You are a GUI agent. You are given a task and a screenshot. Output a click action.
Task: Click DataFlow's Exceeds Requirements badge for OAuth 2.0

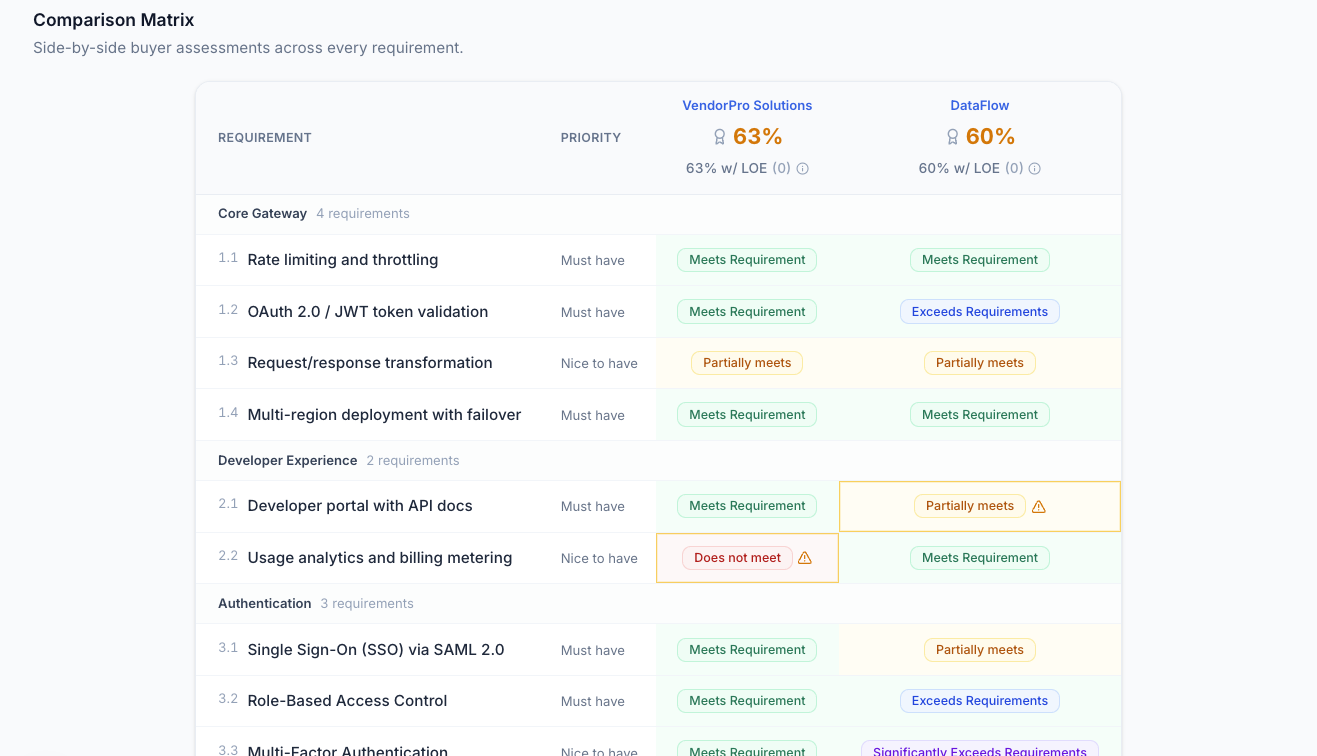click(980, 312)
